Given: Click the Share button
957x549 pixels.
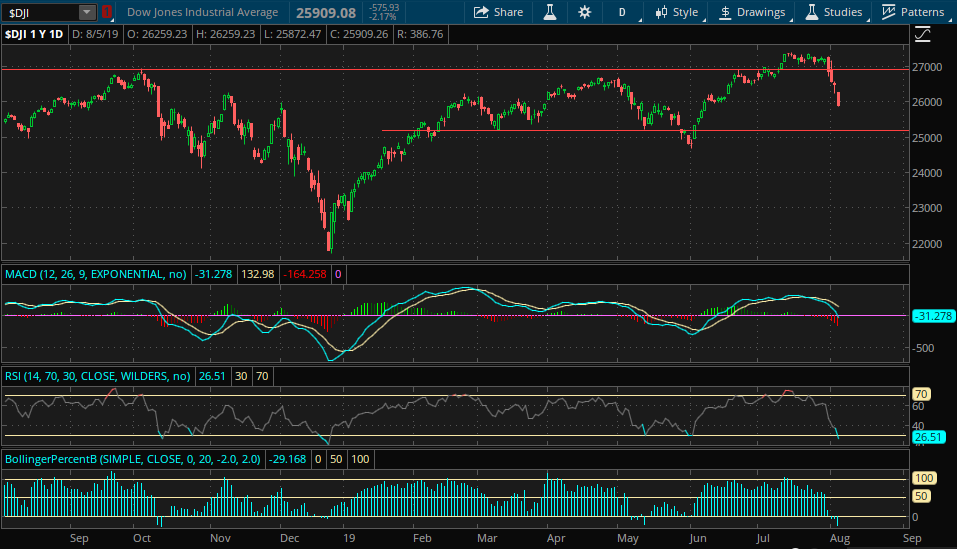Looking at the screenshot, I should (499, 12).
